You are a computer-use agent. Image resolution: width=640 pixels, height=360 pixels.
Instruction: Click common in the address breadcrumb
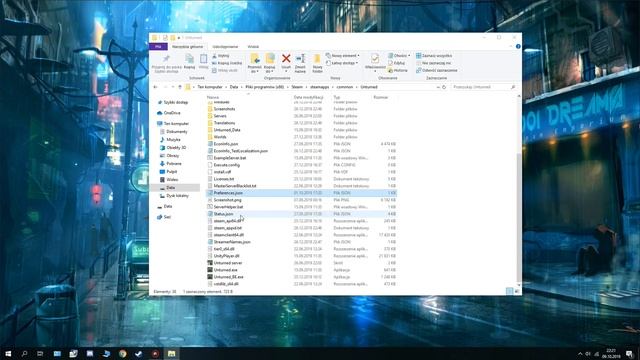(345, 87)
